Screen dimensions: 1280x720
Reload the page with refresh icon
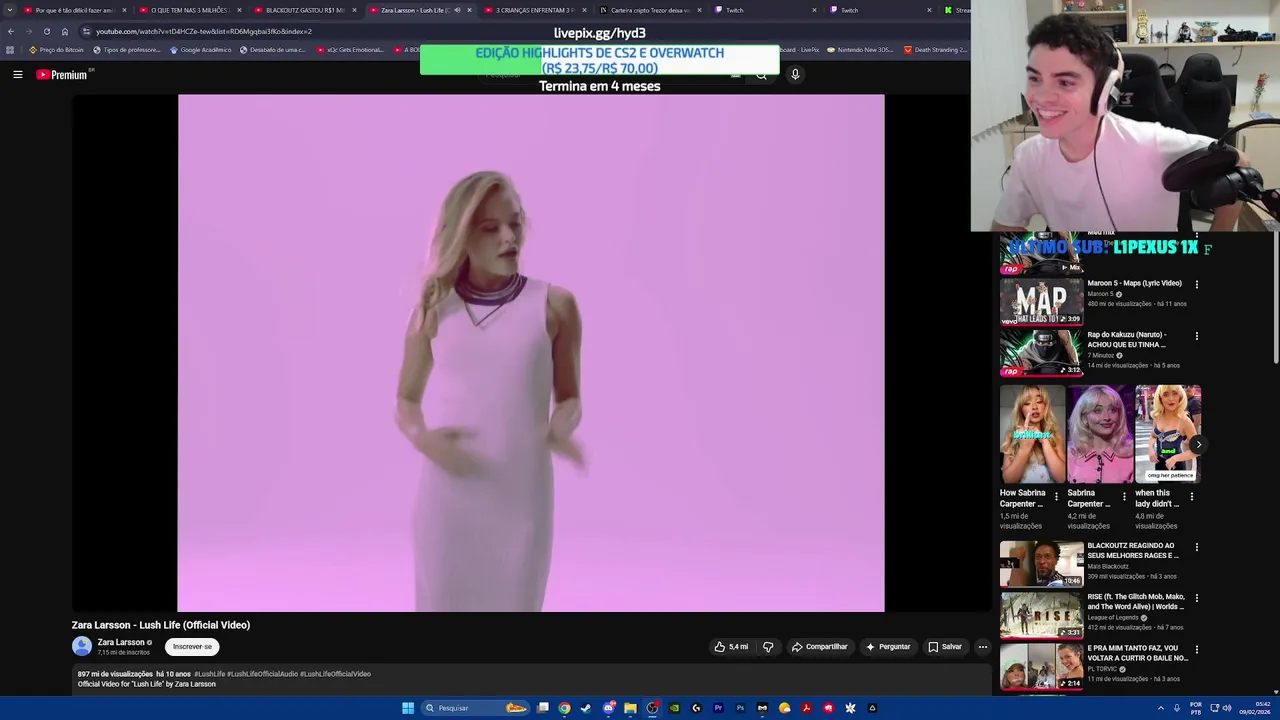coord(46,31)
